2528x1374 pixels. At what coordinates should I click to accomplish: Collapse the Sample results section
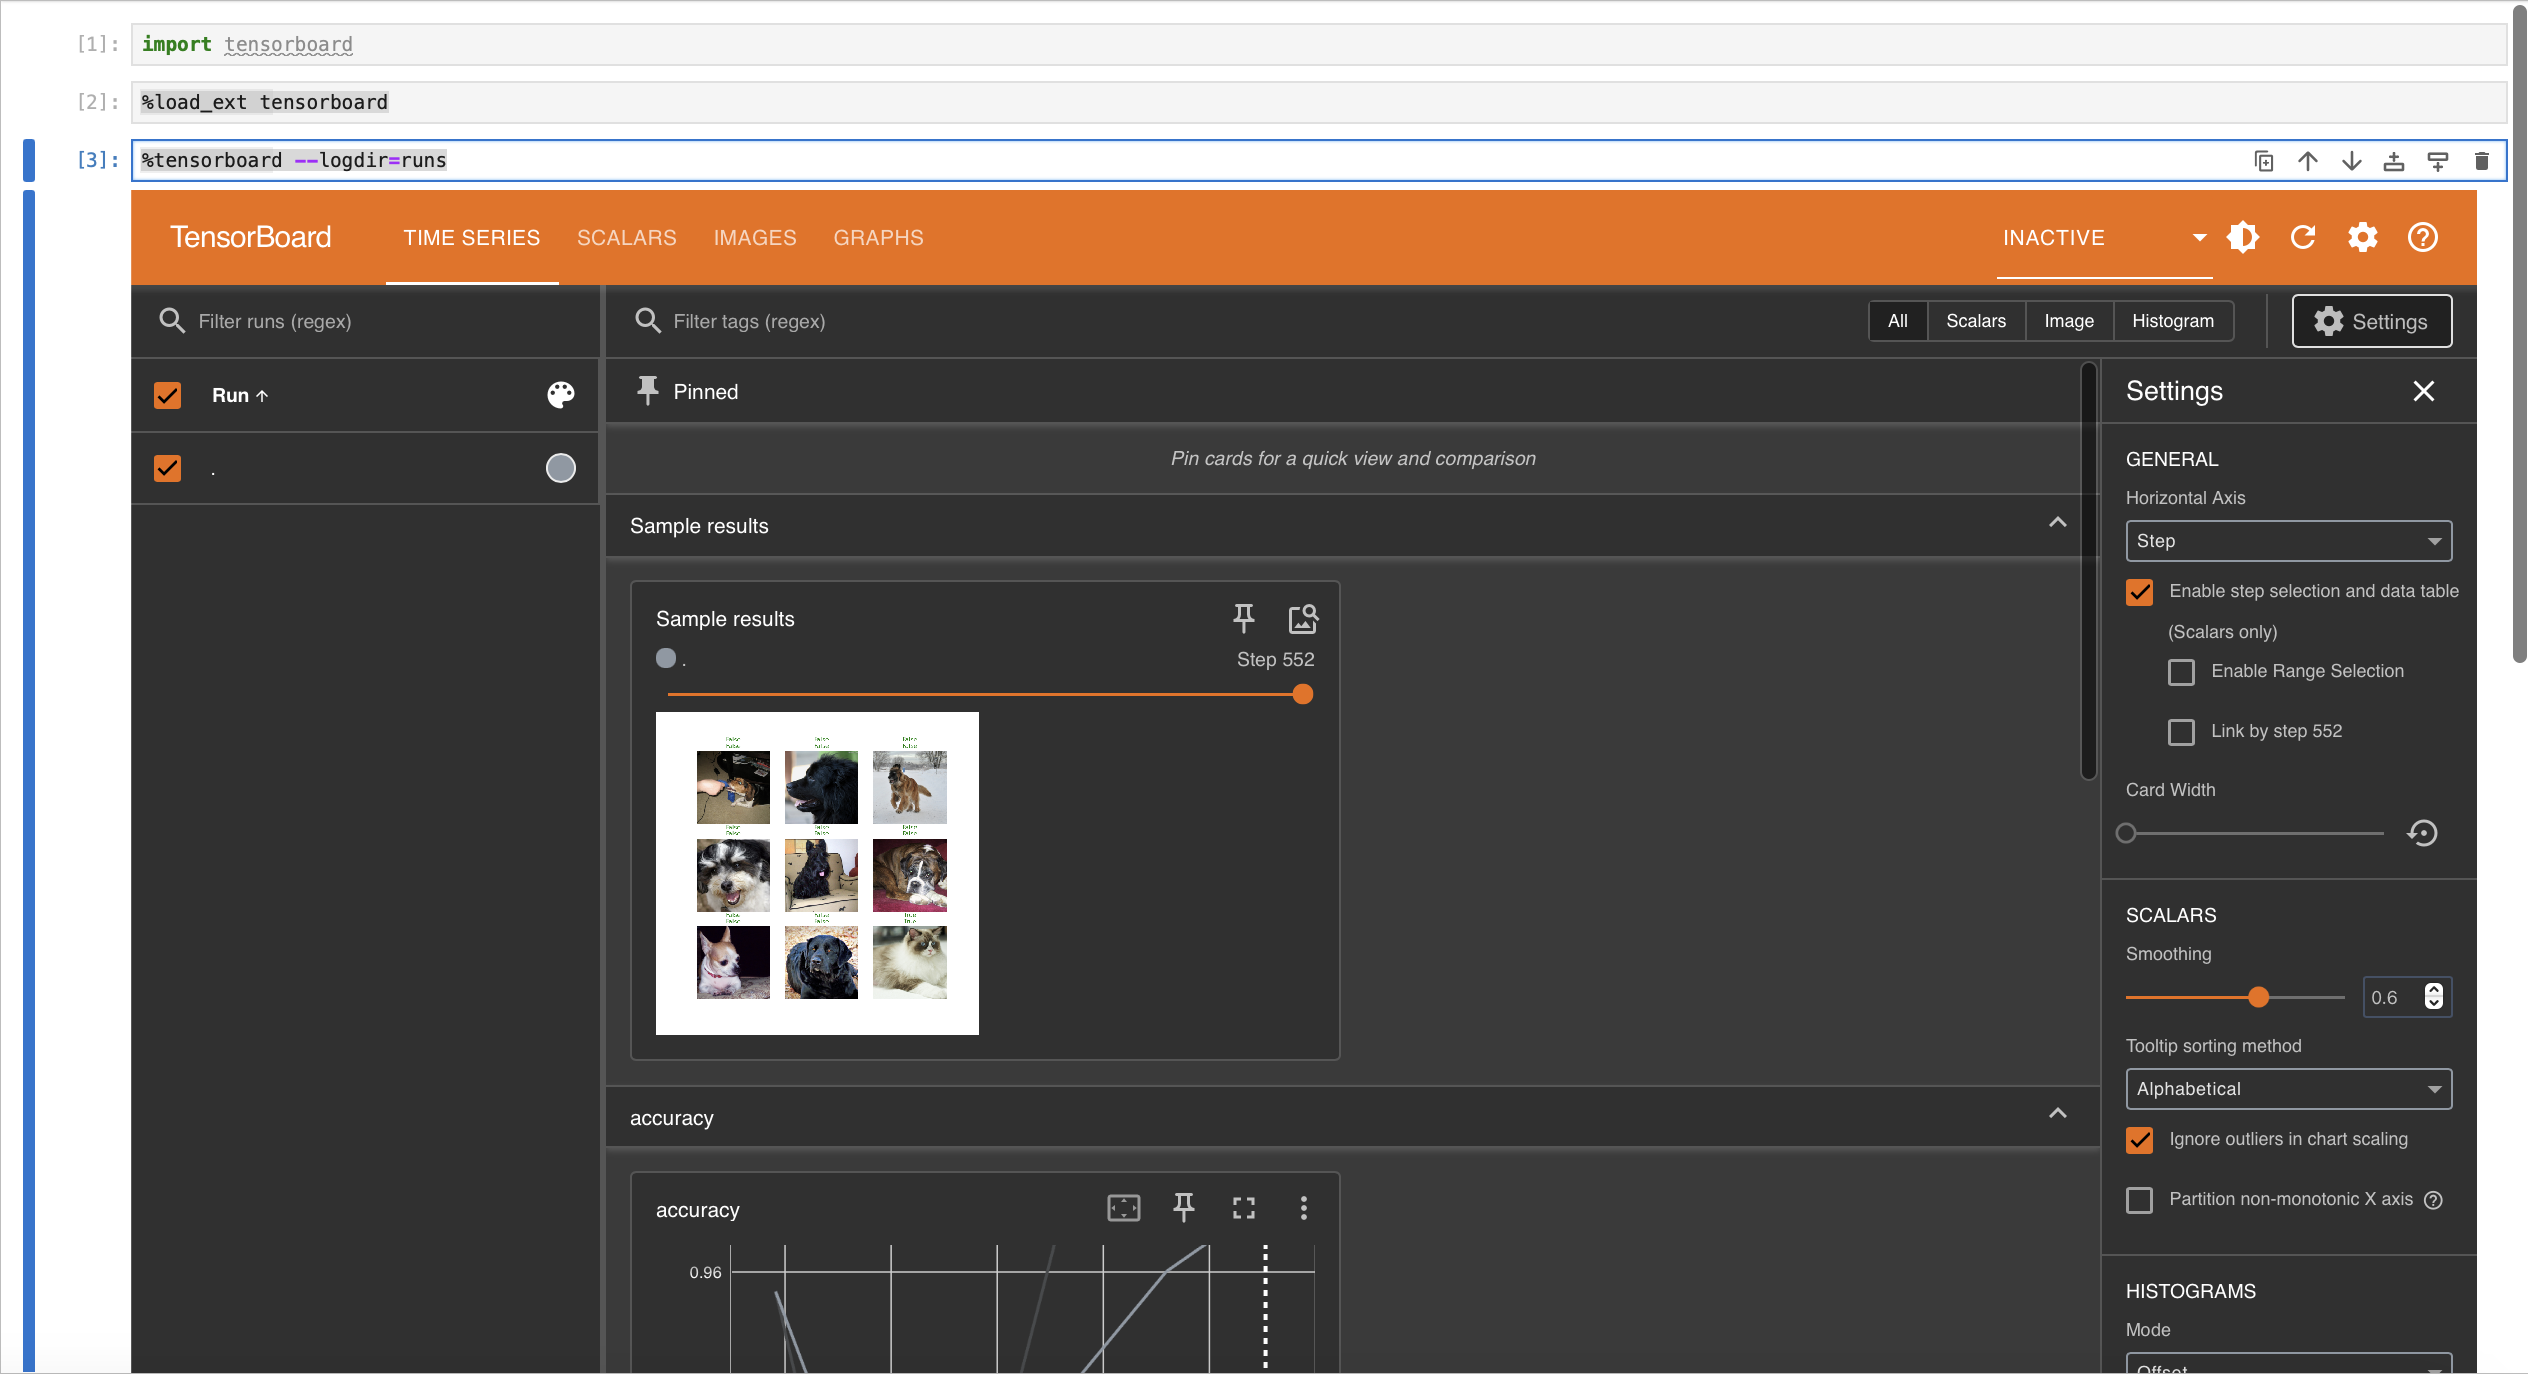[x=2057, y=523]
